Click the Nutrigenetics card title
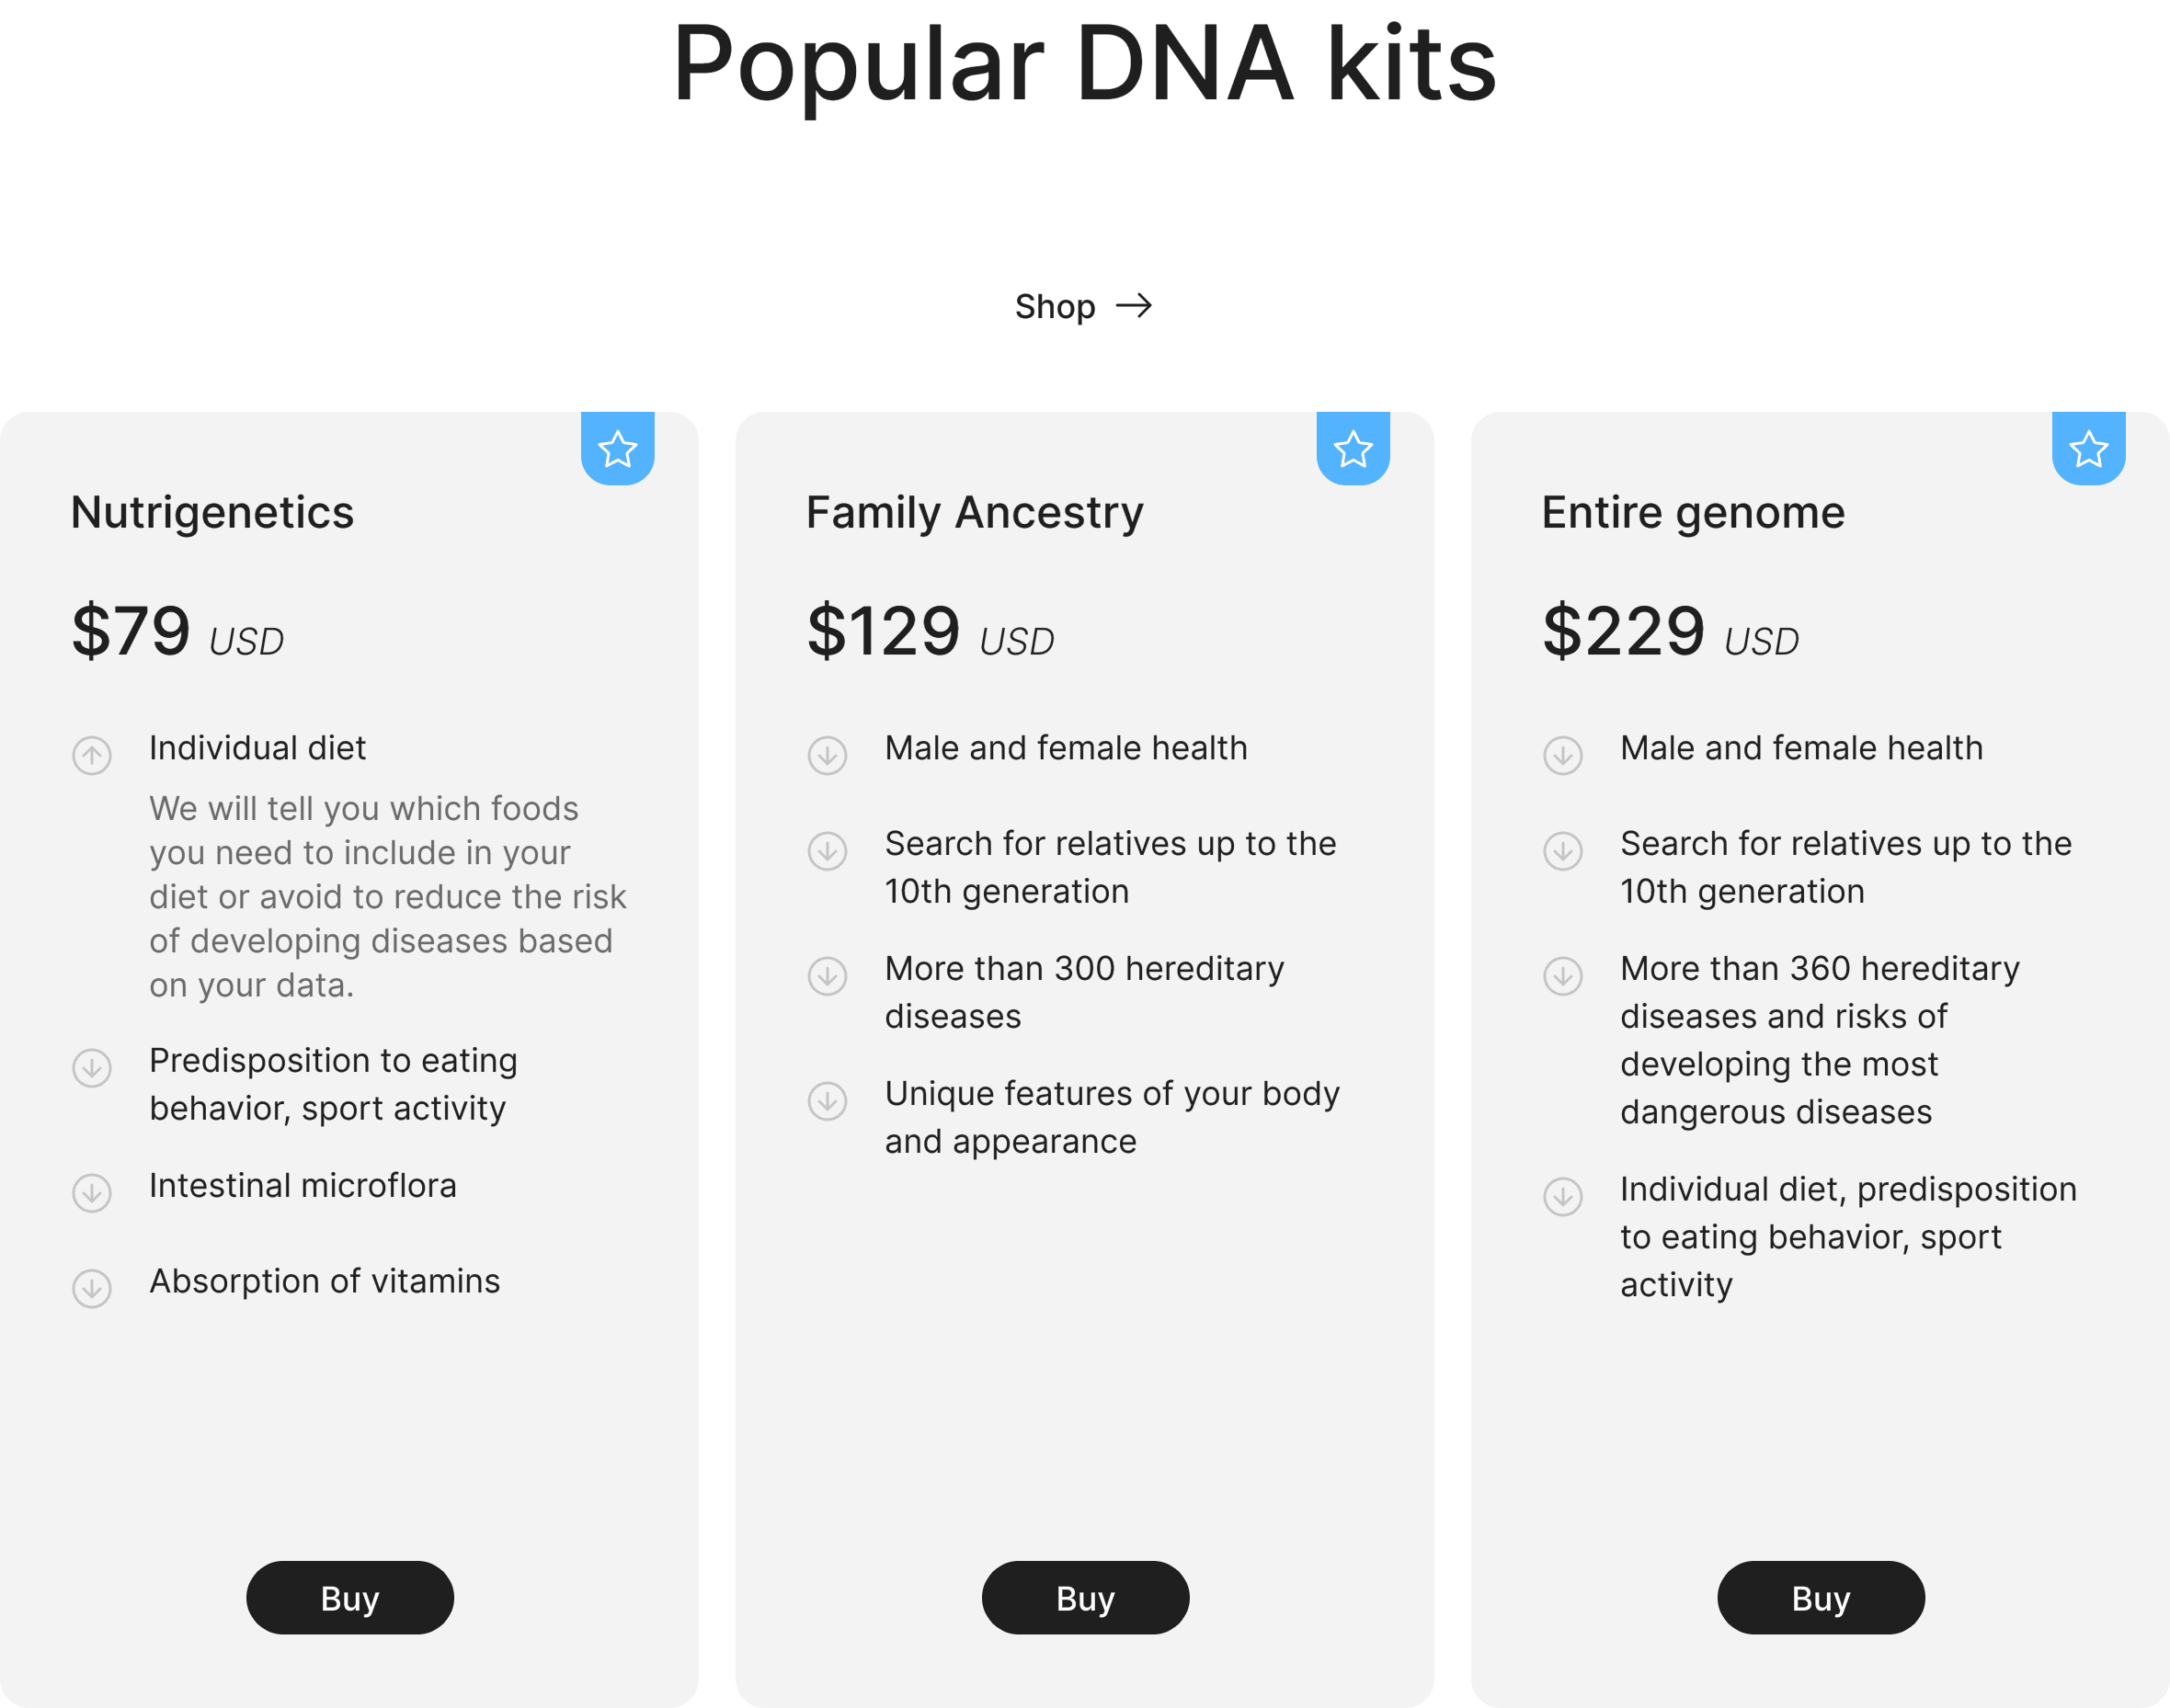This screenshot has height=1708, width=2170. (212, 512)
